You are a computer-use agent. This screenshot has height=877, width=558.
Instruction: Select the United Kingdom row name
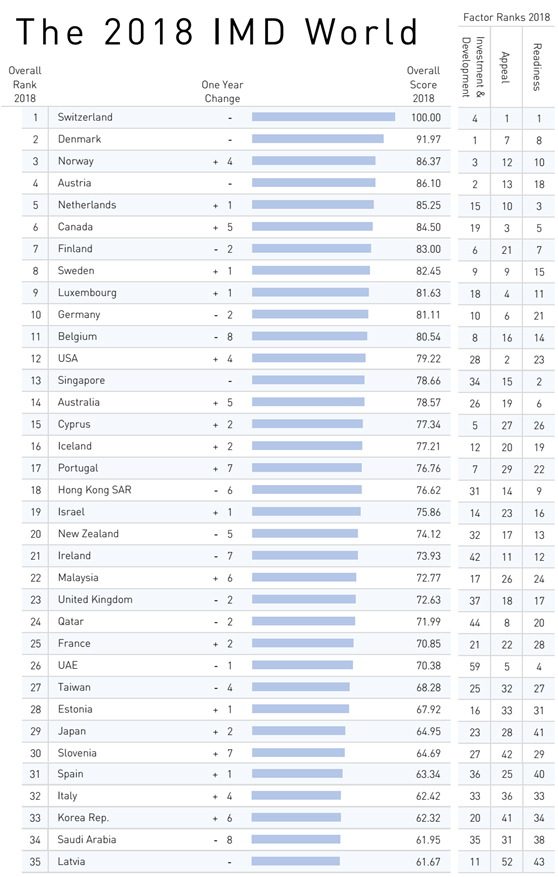coord(95,600)
